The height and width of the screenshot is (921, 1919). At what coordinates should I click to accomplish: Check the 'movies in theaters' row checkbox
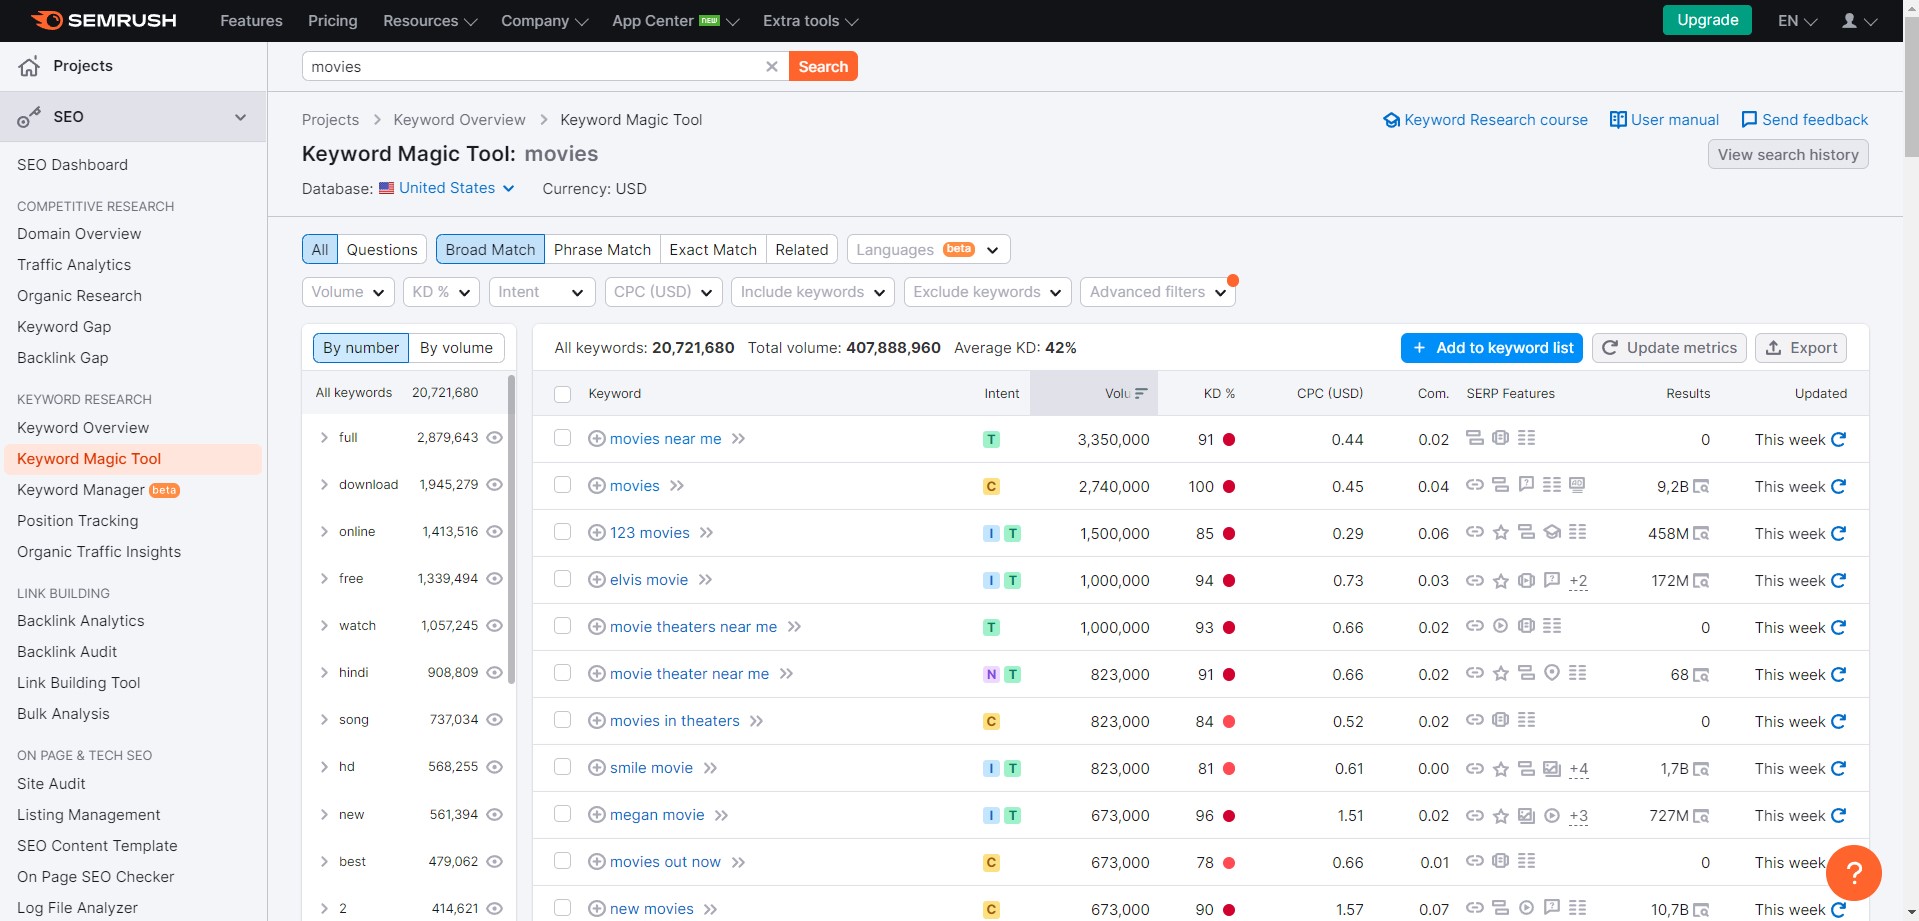click(x=563, y=720)
